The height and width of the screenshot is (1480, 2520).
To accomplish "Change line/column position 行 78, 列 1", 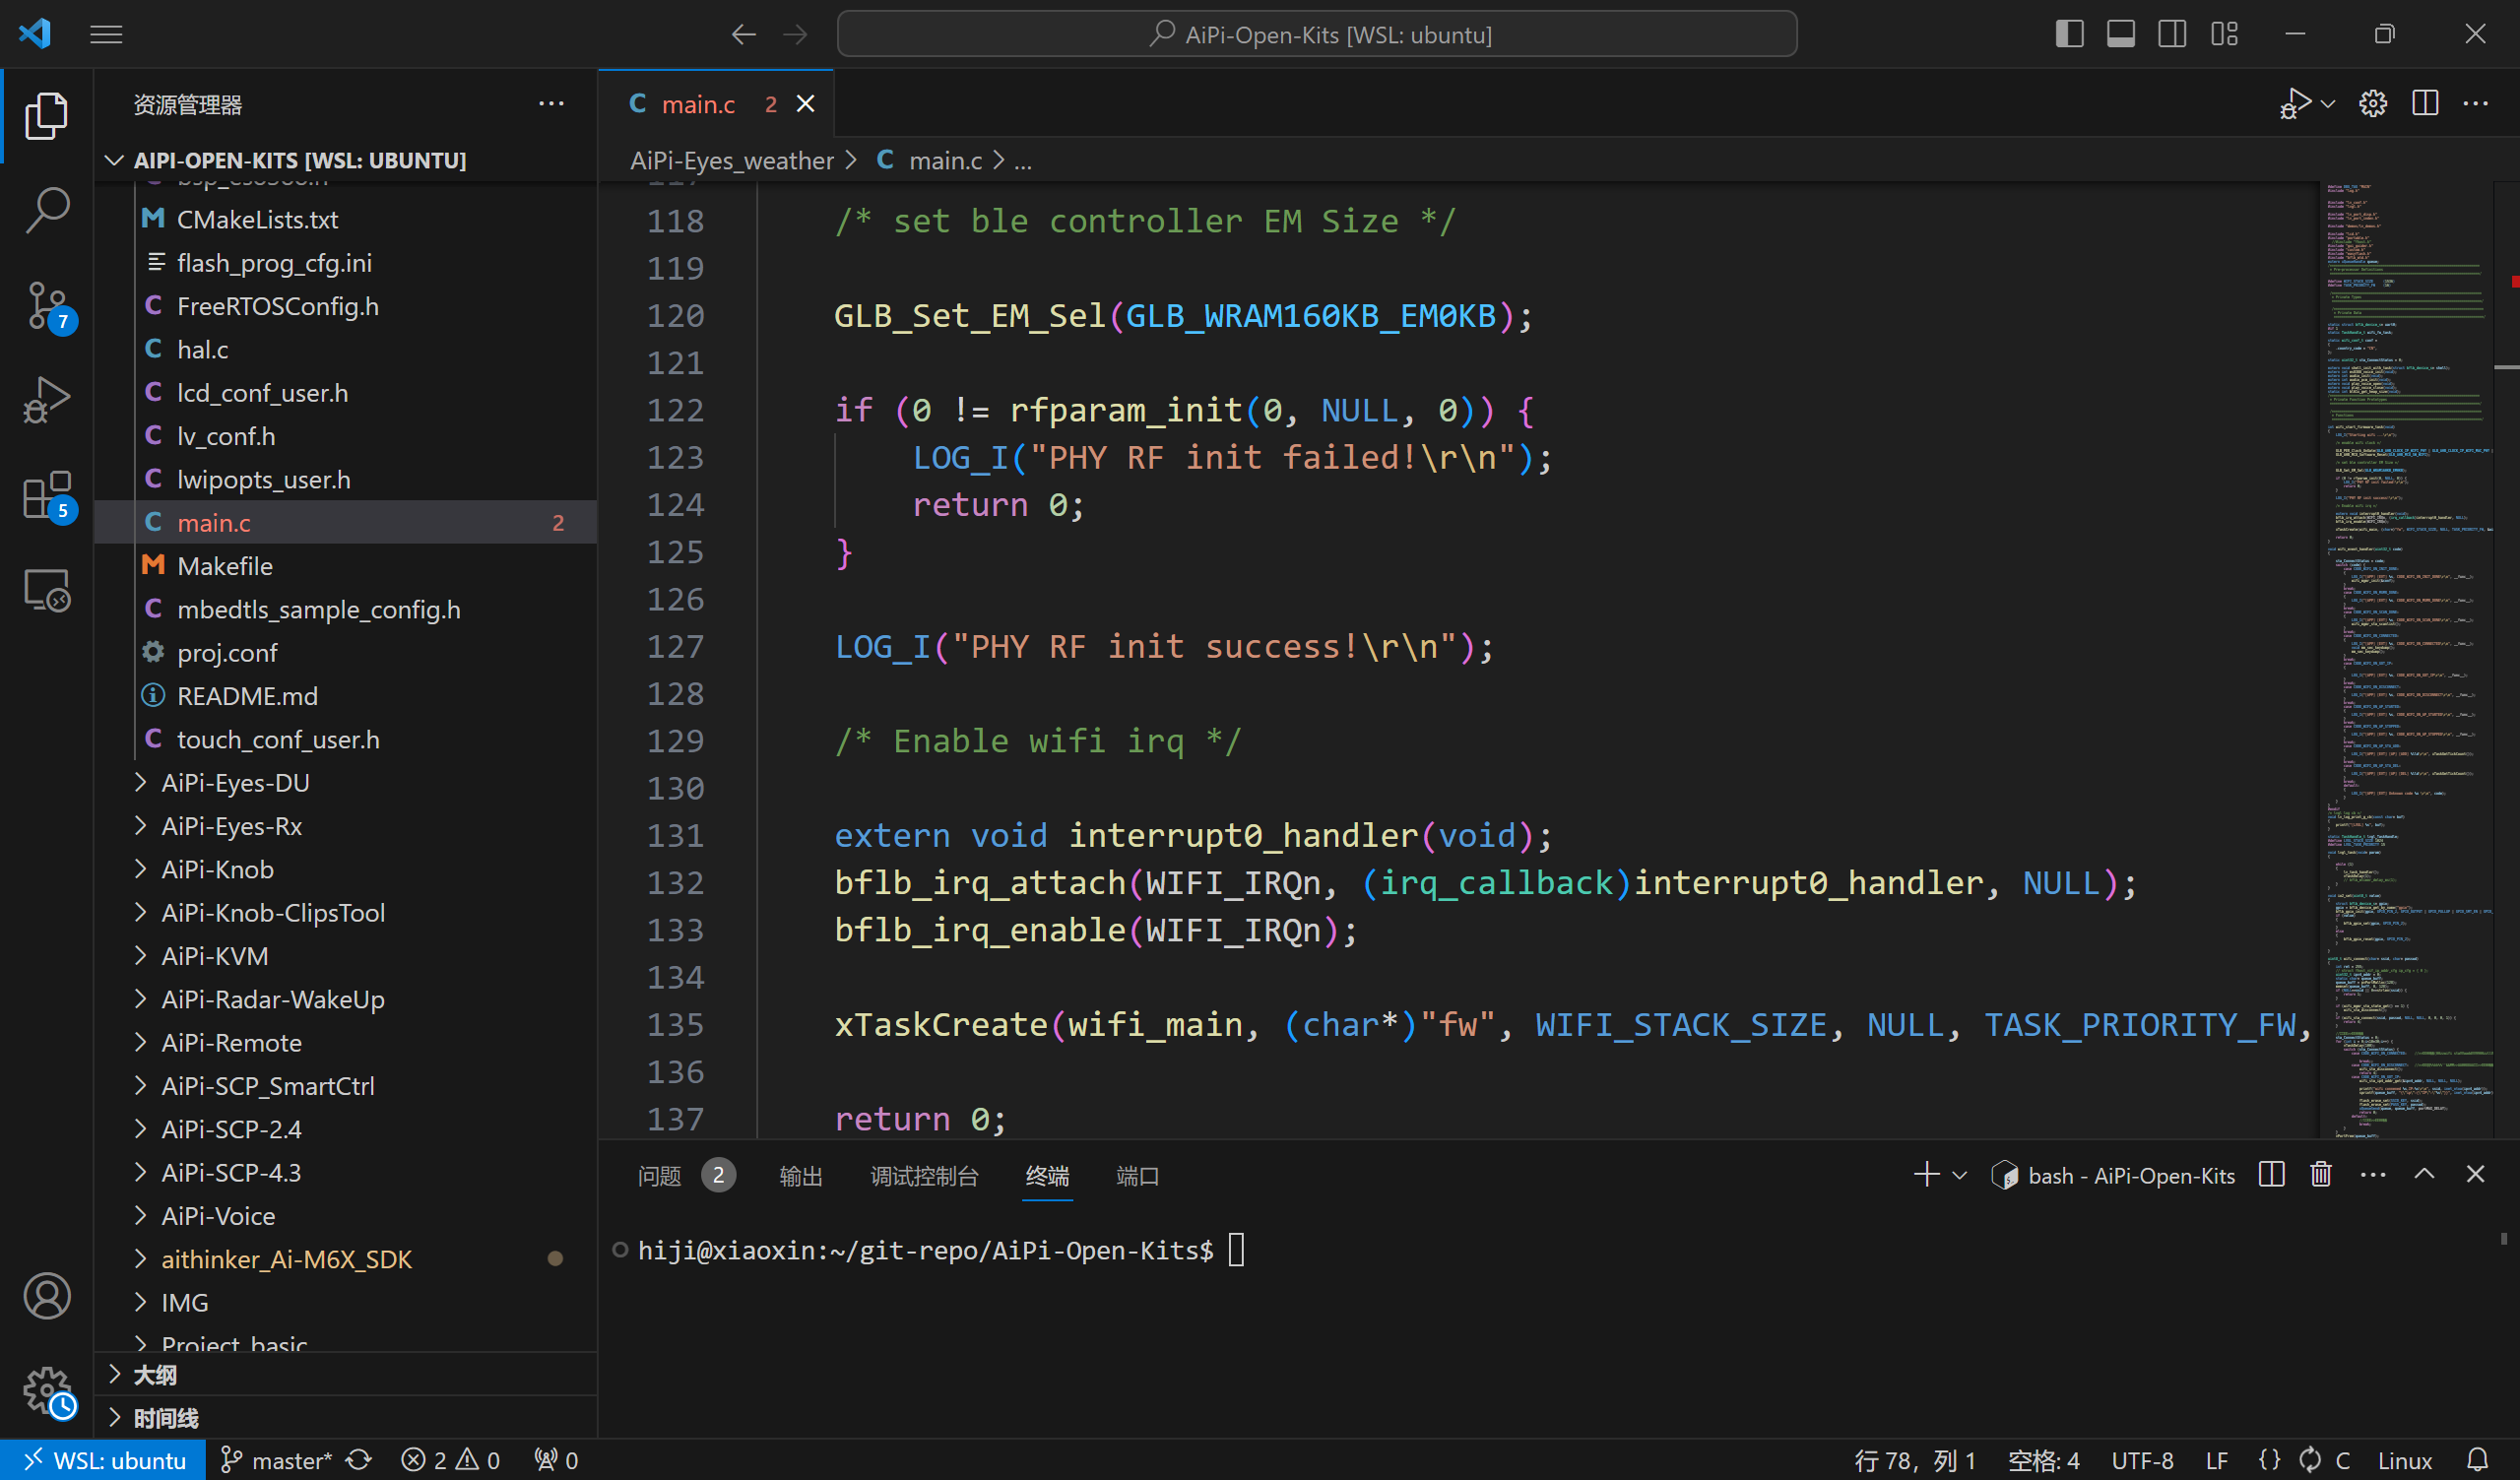I will coord(1916,1460).
